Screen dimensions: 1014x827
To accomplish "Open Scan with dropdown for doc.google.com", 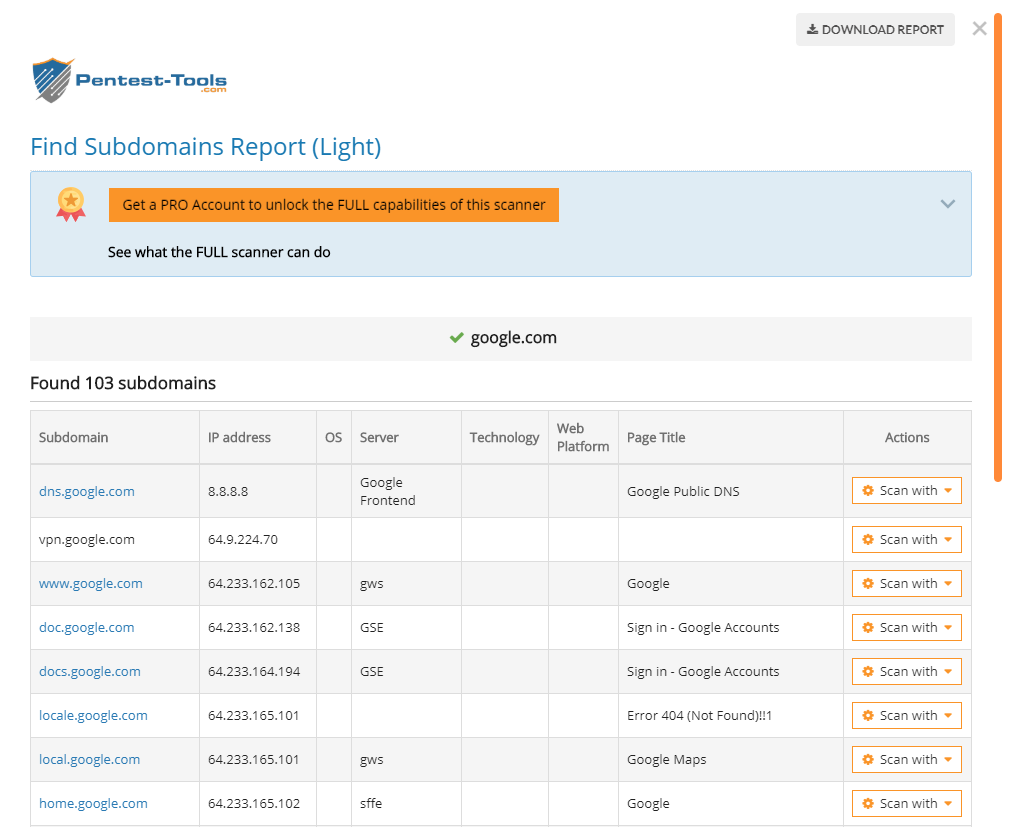I will pos(907,628).
